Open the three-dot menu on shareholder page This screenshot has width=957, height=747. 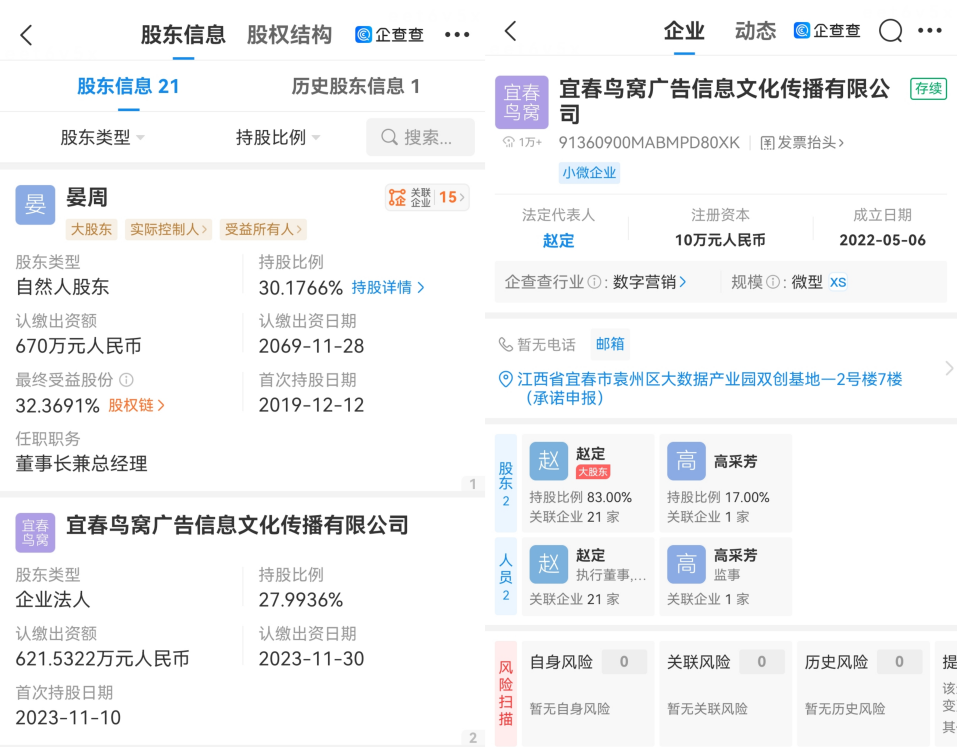457,35
